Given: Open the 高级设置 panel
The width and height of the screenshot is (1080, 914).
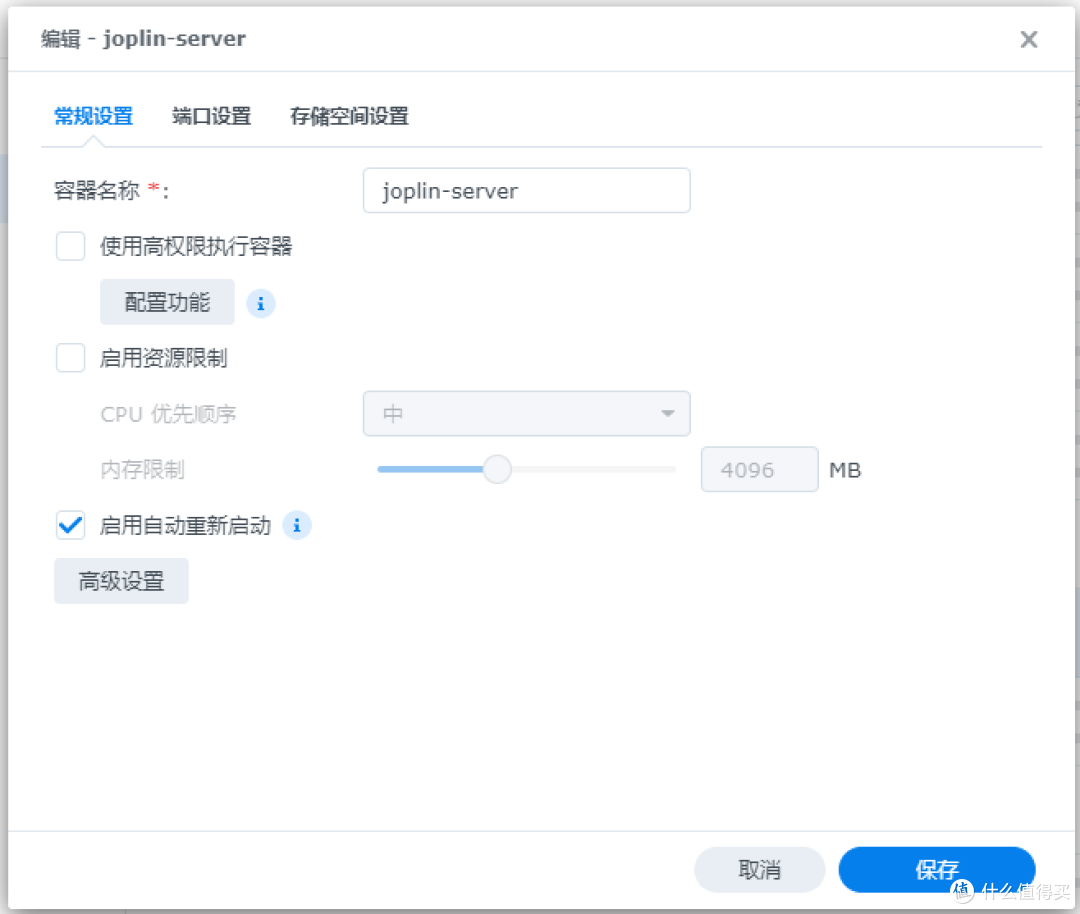Looking at the screenshot, I should tap(121, 580).
